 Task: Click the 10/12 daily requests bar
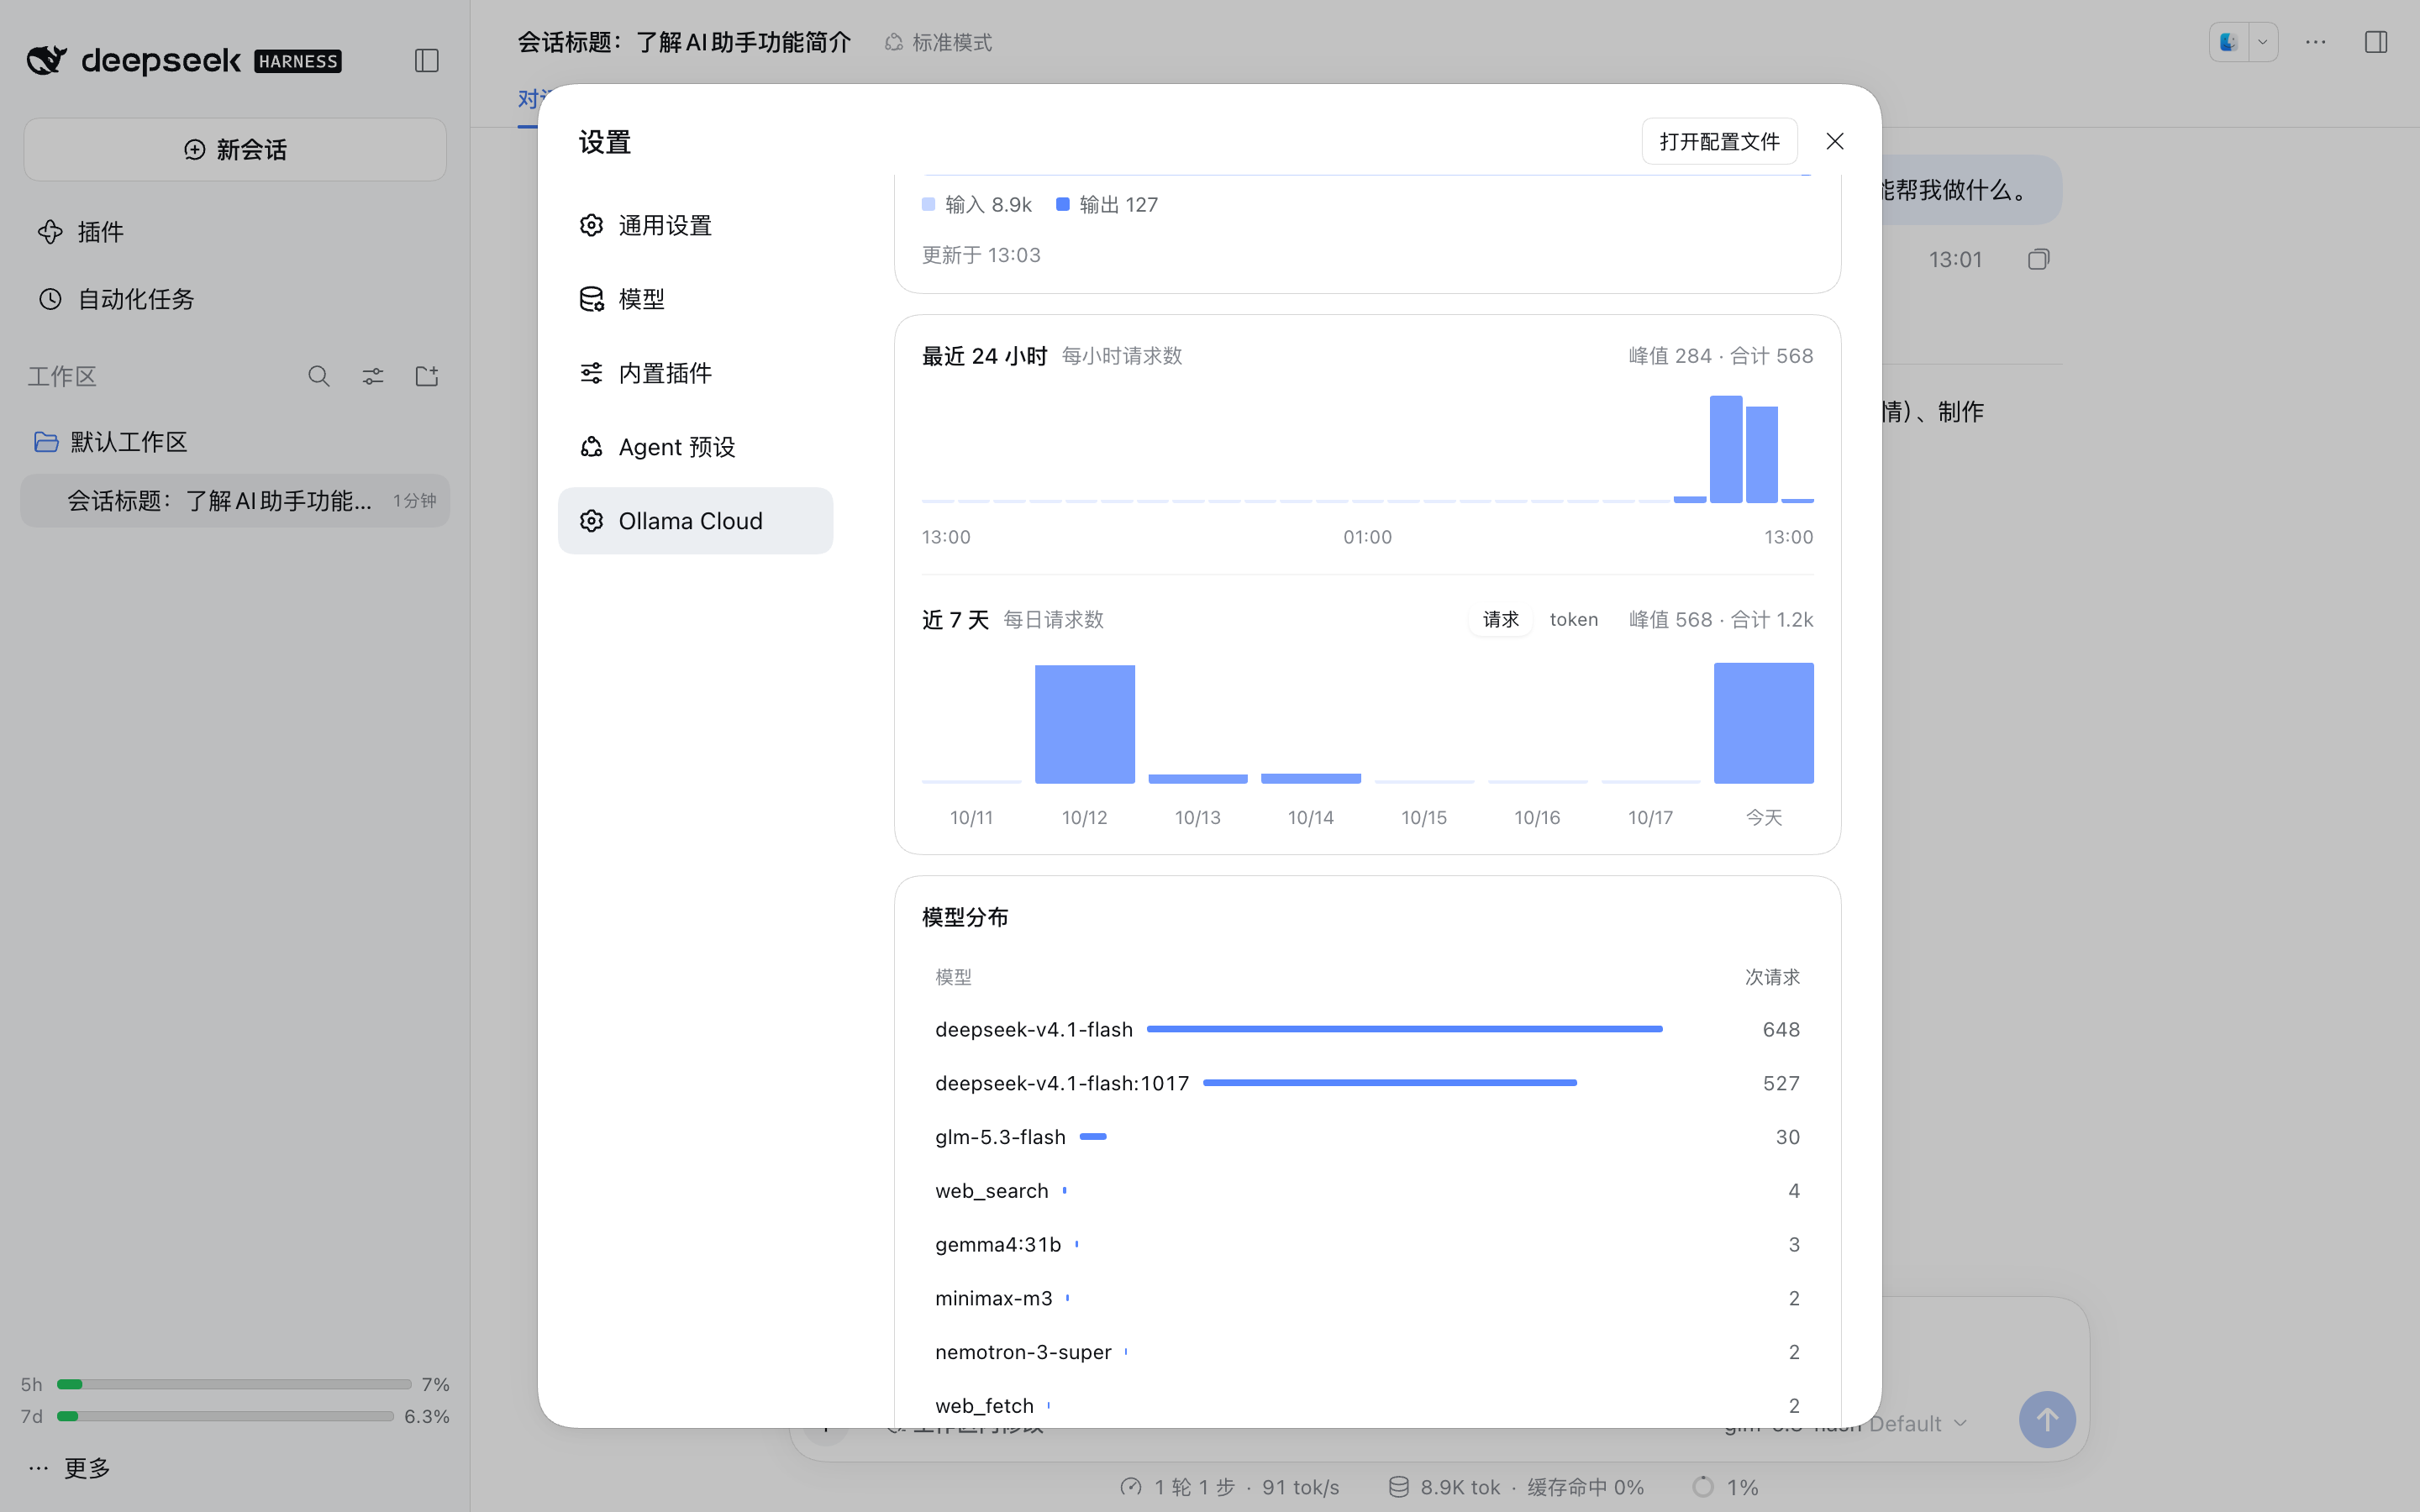(x=1084, y=724)
